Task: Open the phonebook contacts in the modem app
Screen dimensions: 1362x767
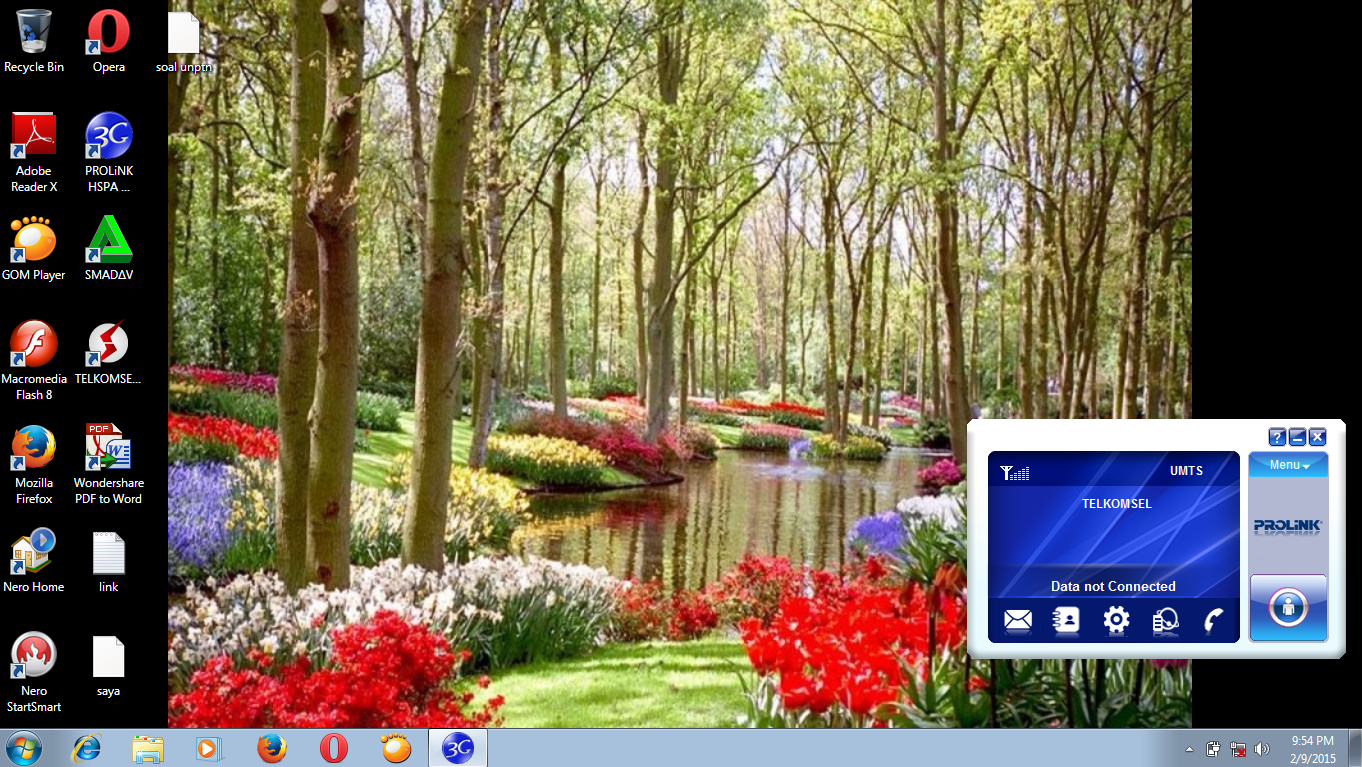Action: (x=1065, y=621)
